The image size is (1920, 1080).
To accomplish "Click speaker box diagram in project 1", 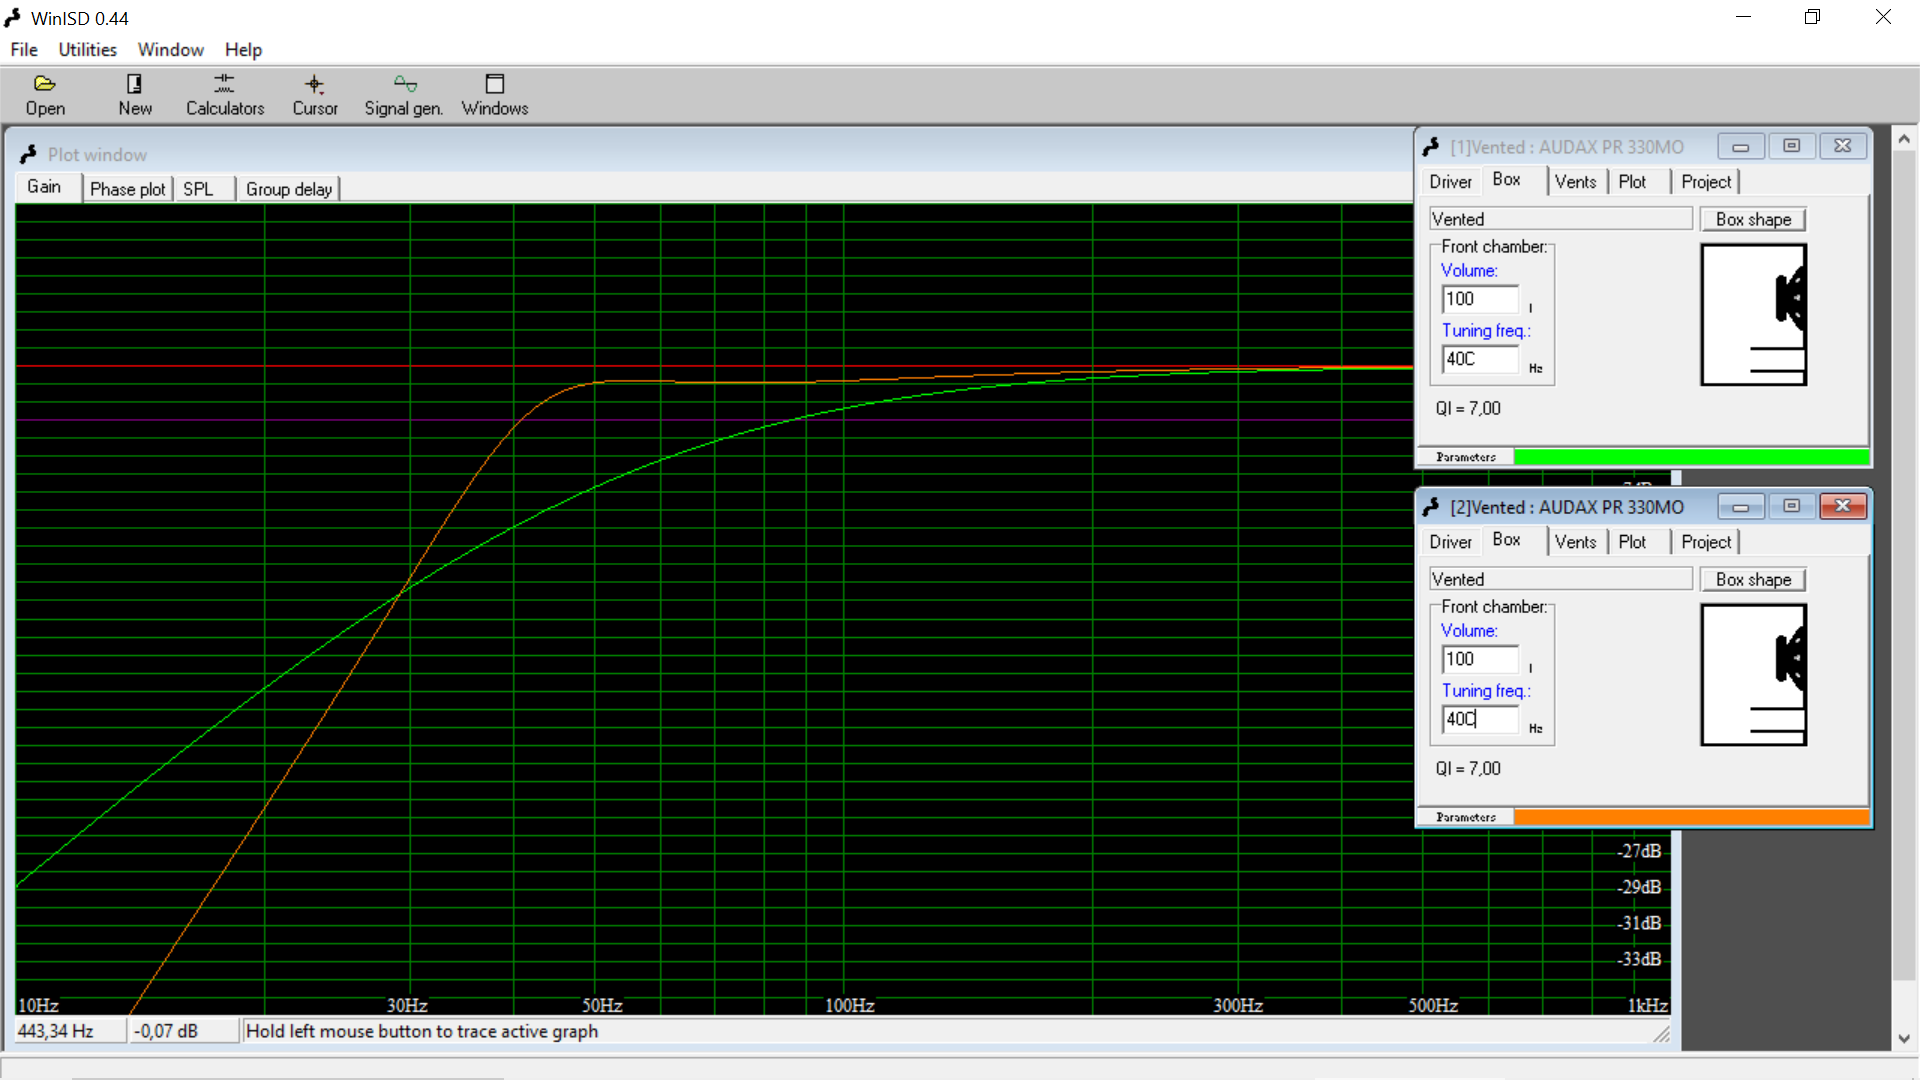I will pos(1753,315).
